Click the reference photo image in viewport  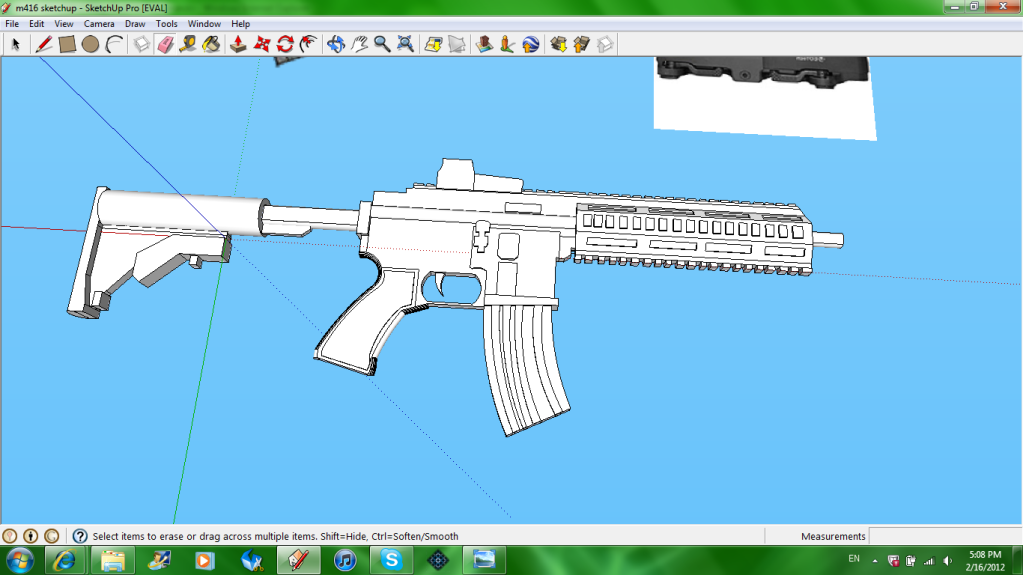point(765,98)
